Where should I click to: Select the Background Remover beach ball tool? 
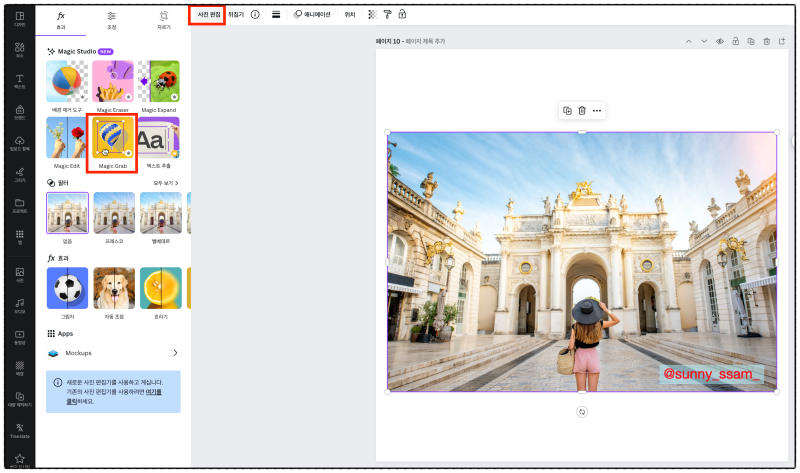(67, 82)
